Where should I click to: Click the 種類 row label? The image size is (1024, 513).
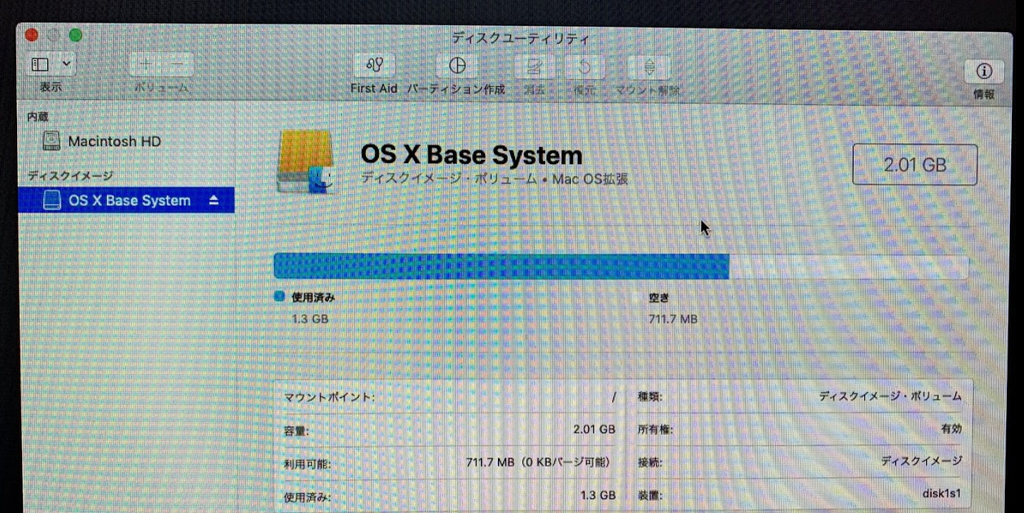(650, 397)
